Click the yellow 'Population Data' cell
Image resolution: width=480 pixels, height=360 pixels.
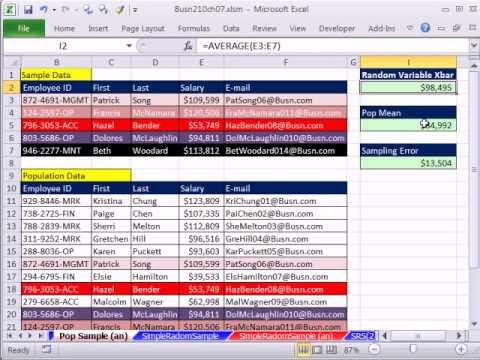pos(76,176)
